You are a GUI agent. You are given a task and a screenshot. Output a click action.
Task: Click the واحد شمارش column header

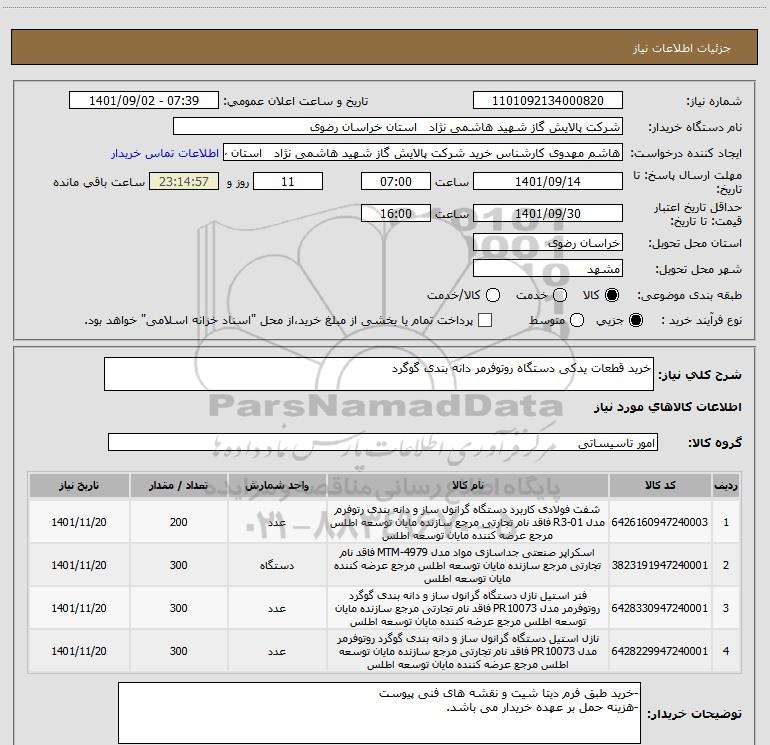tap(277, 486)
